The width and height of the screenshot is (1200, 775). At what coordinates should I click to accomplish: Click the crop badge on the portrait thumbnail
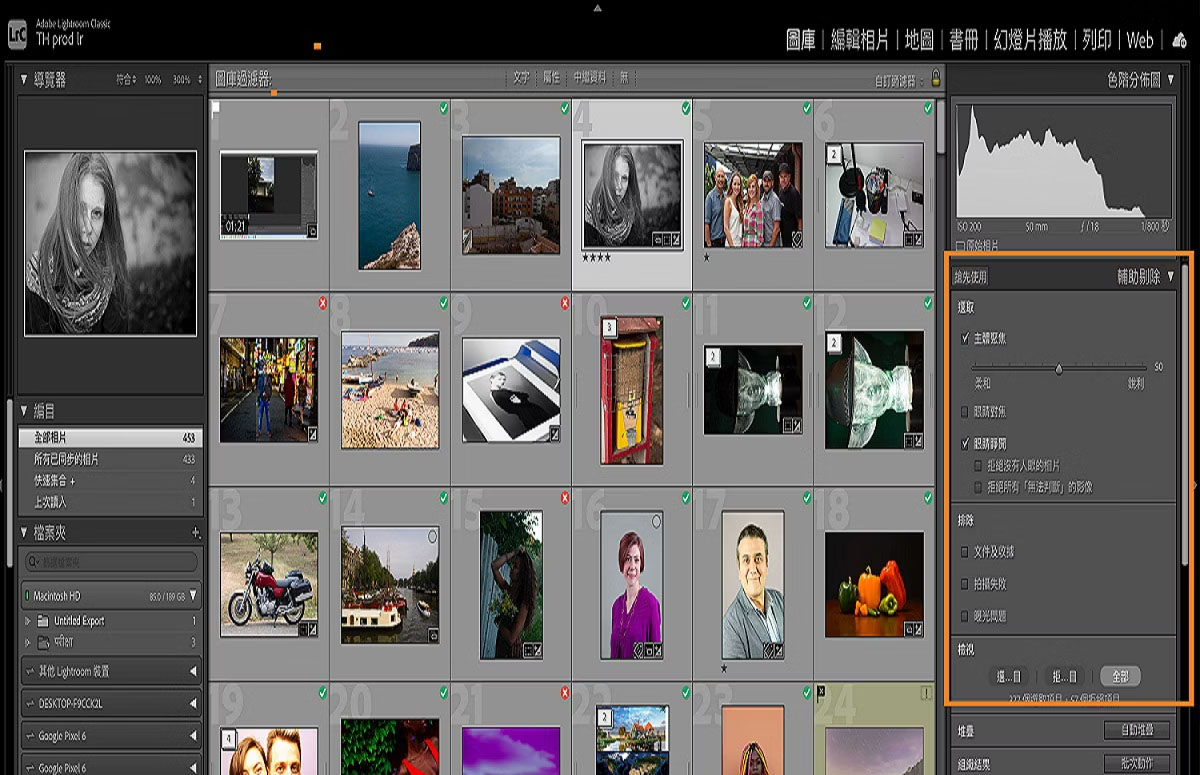tap(666, 238)
